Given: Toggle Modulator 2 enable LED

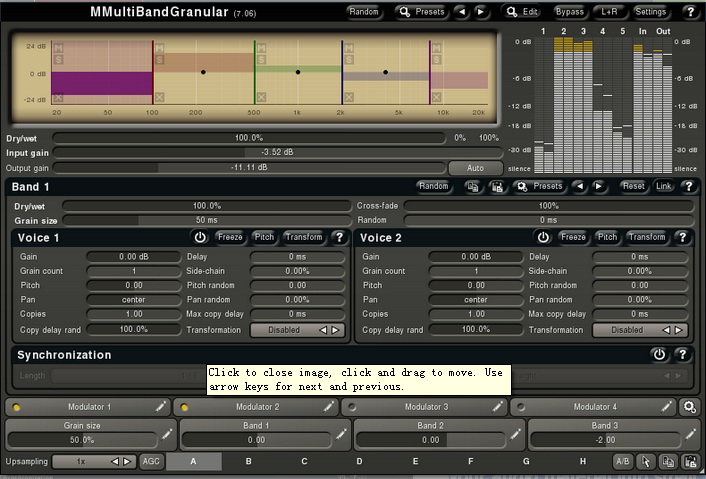Looking at the screenshot, I should [x=184, y=407].
